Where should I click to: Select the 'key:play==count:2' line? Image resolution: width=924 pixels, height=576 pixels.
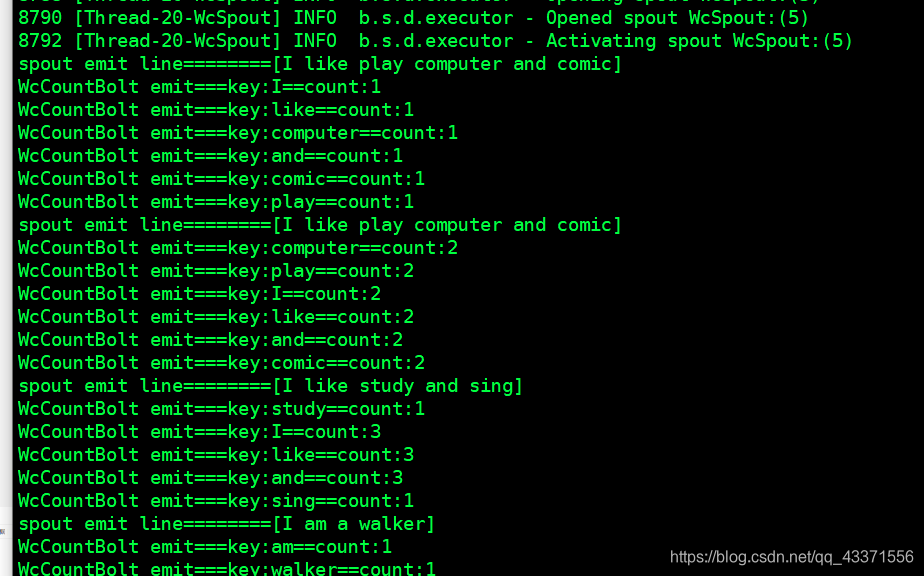pyautogui.click(x=216, y=271)
